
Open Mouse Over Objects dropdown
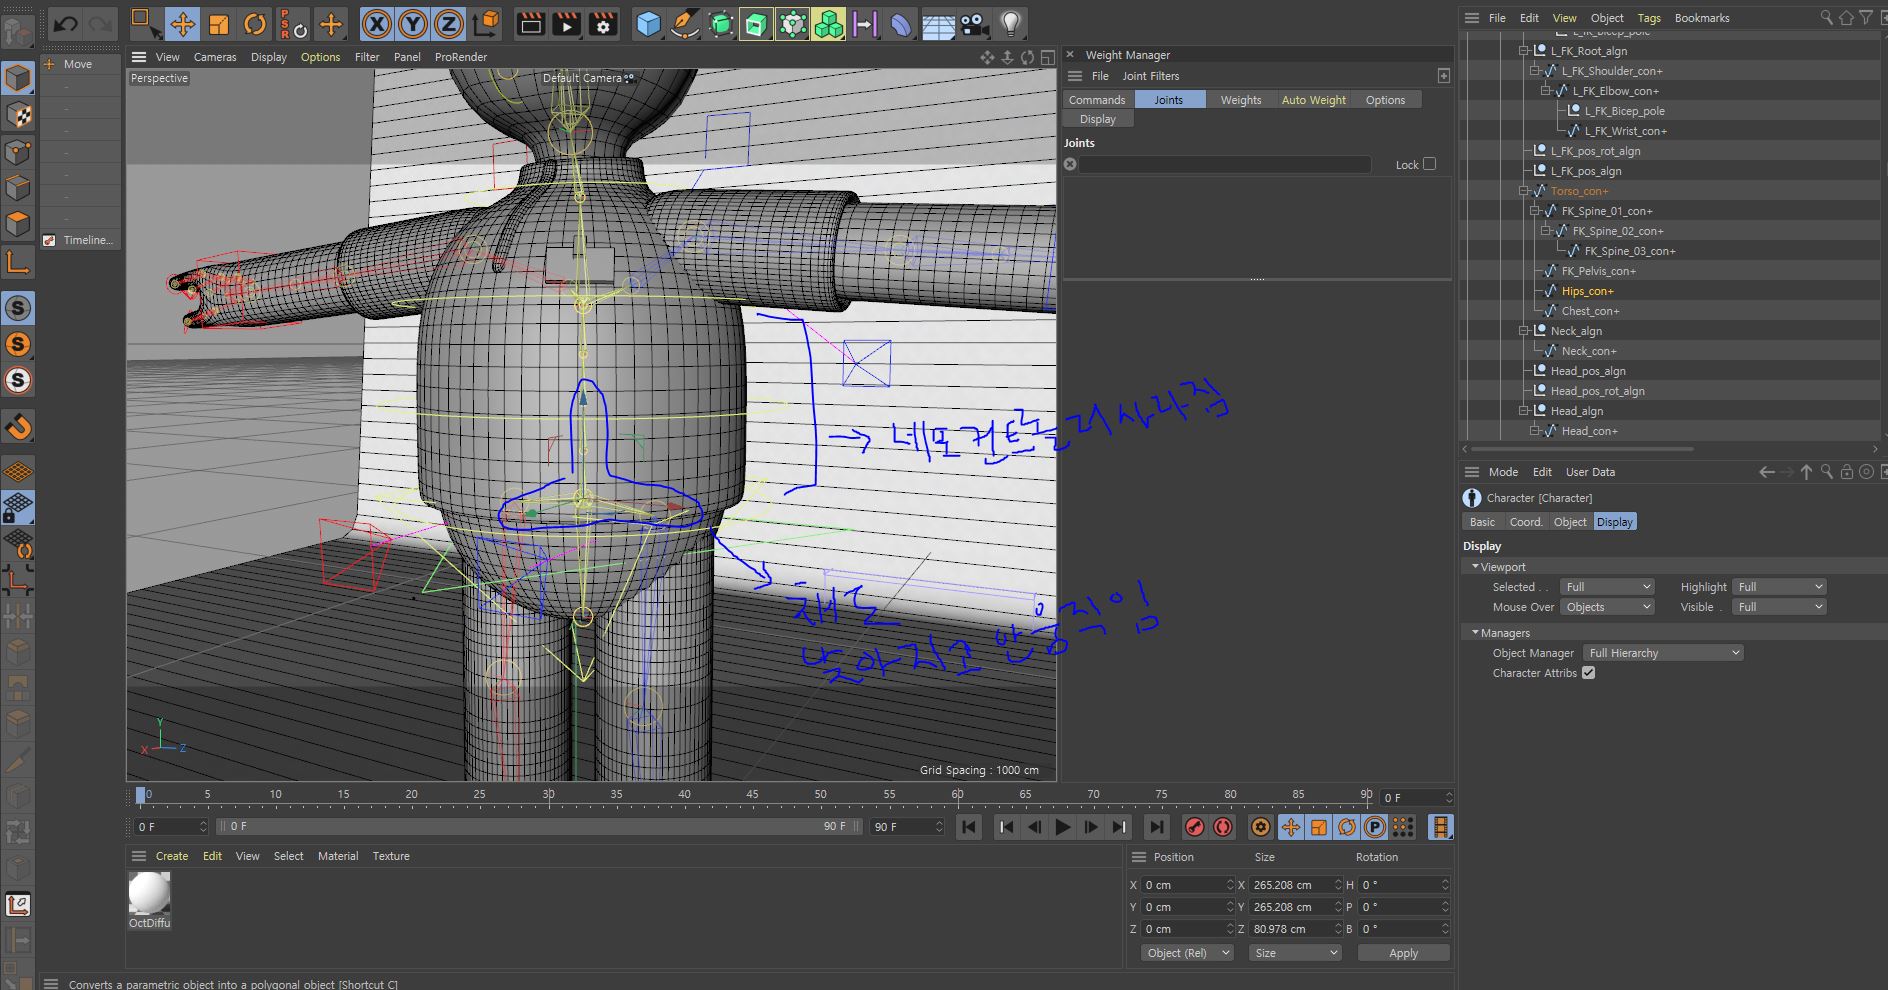[1608, 607]
